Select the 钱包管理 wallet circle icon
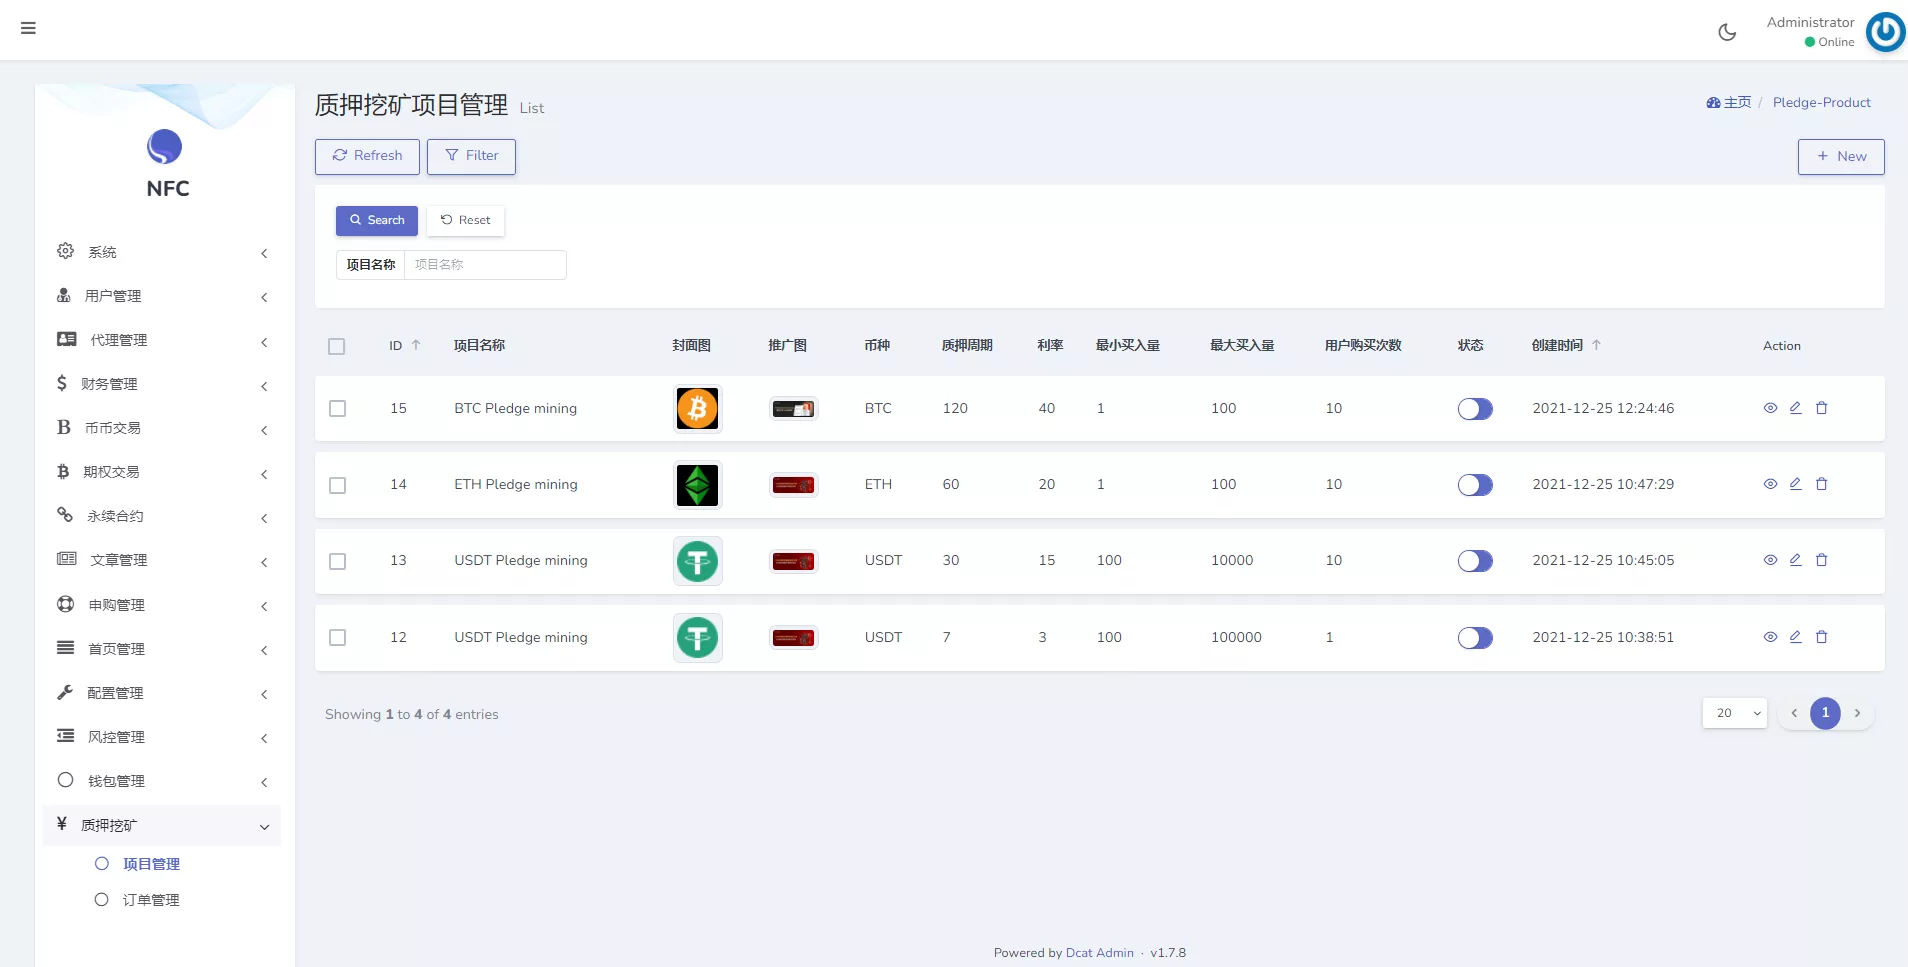This screenshot has height=967, width=1908. pyautogui.click(x=64, y=780)
